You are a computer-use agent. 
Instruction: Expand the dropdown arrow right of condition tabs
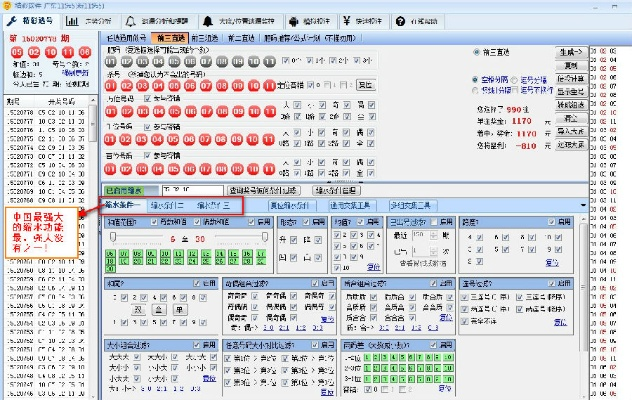point(583,205)
